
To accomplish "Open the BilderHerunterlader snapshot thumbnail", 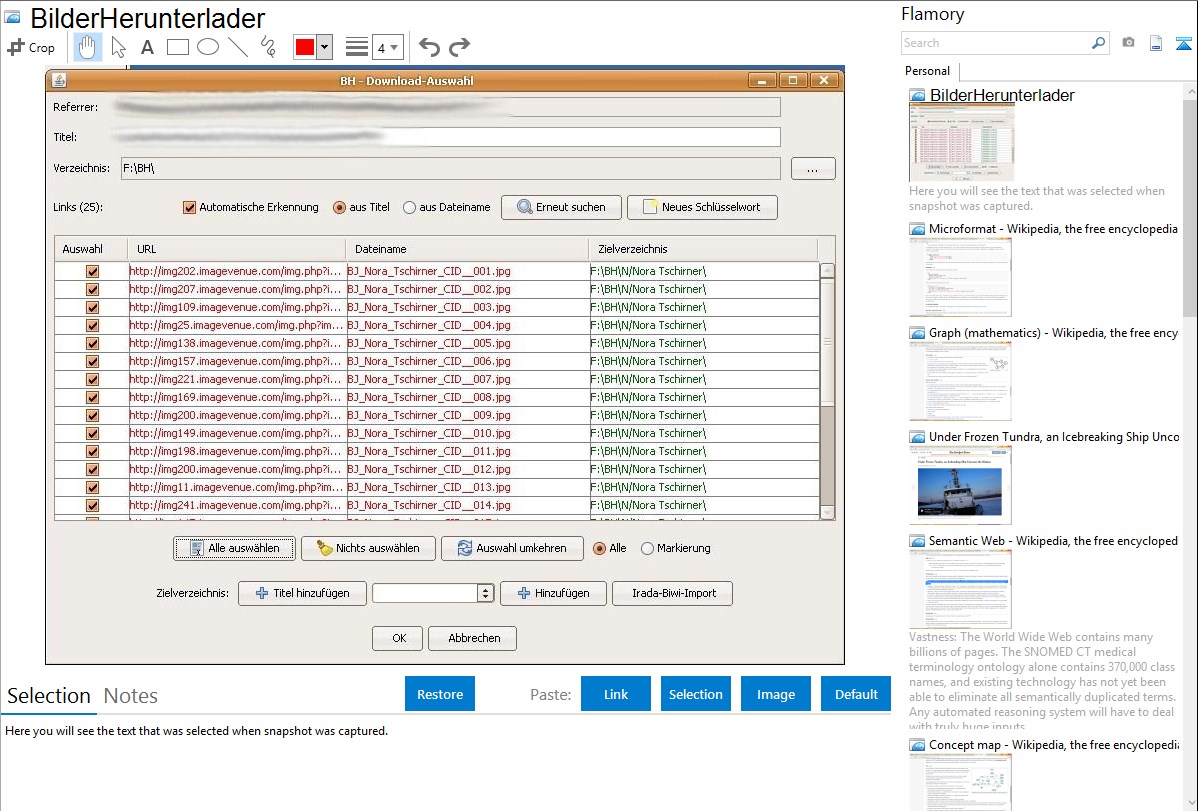I will 962,143.
